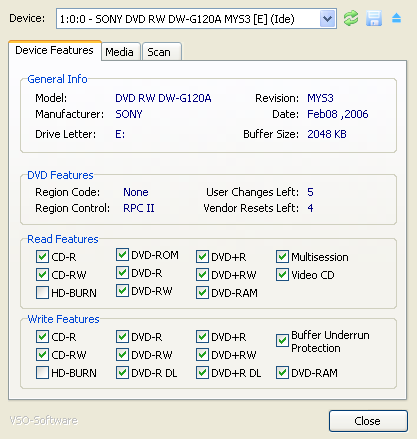This screenshot has width=417, height=439.
Task: Click the revision value MYS3
Action: click(x=320, y=98)
